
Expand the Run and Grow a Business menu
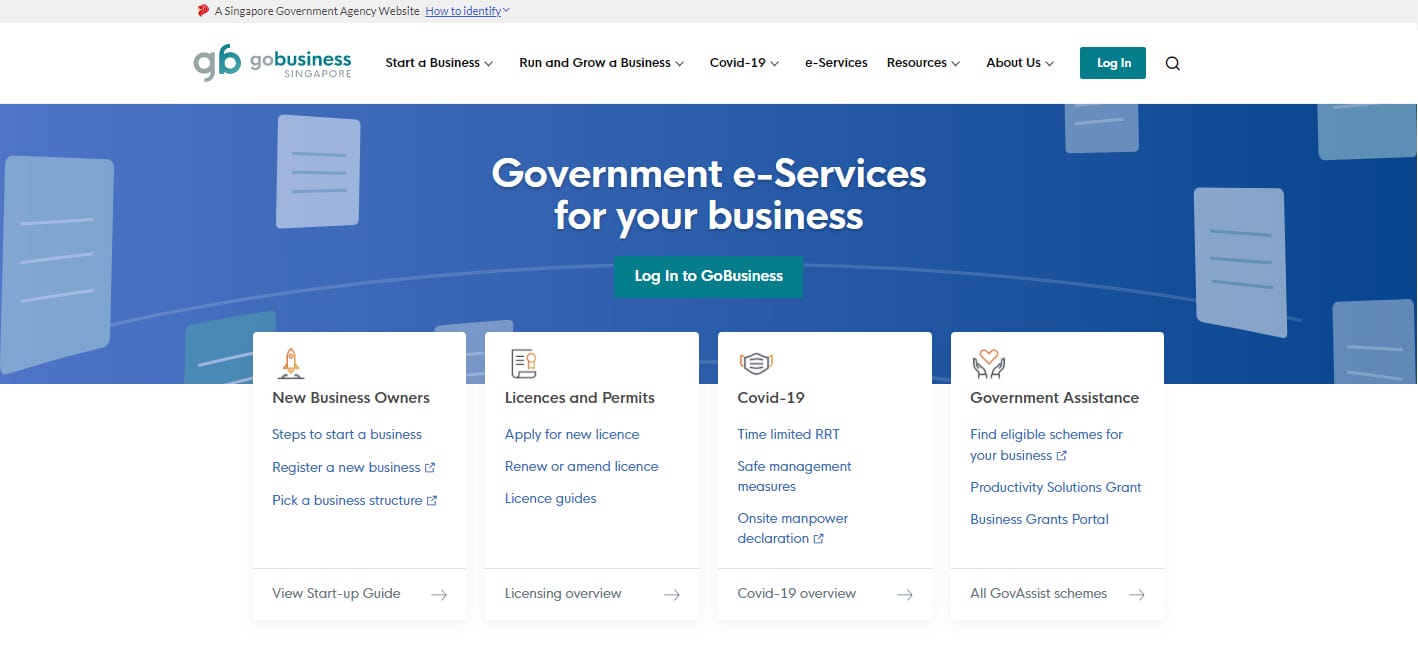pos(601,63)
